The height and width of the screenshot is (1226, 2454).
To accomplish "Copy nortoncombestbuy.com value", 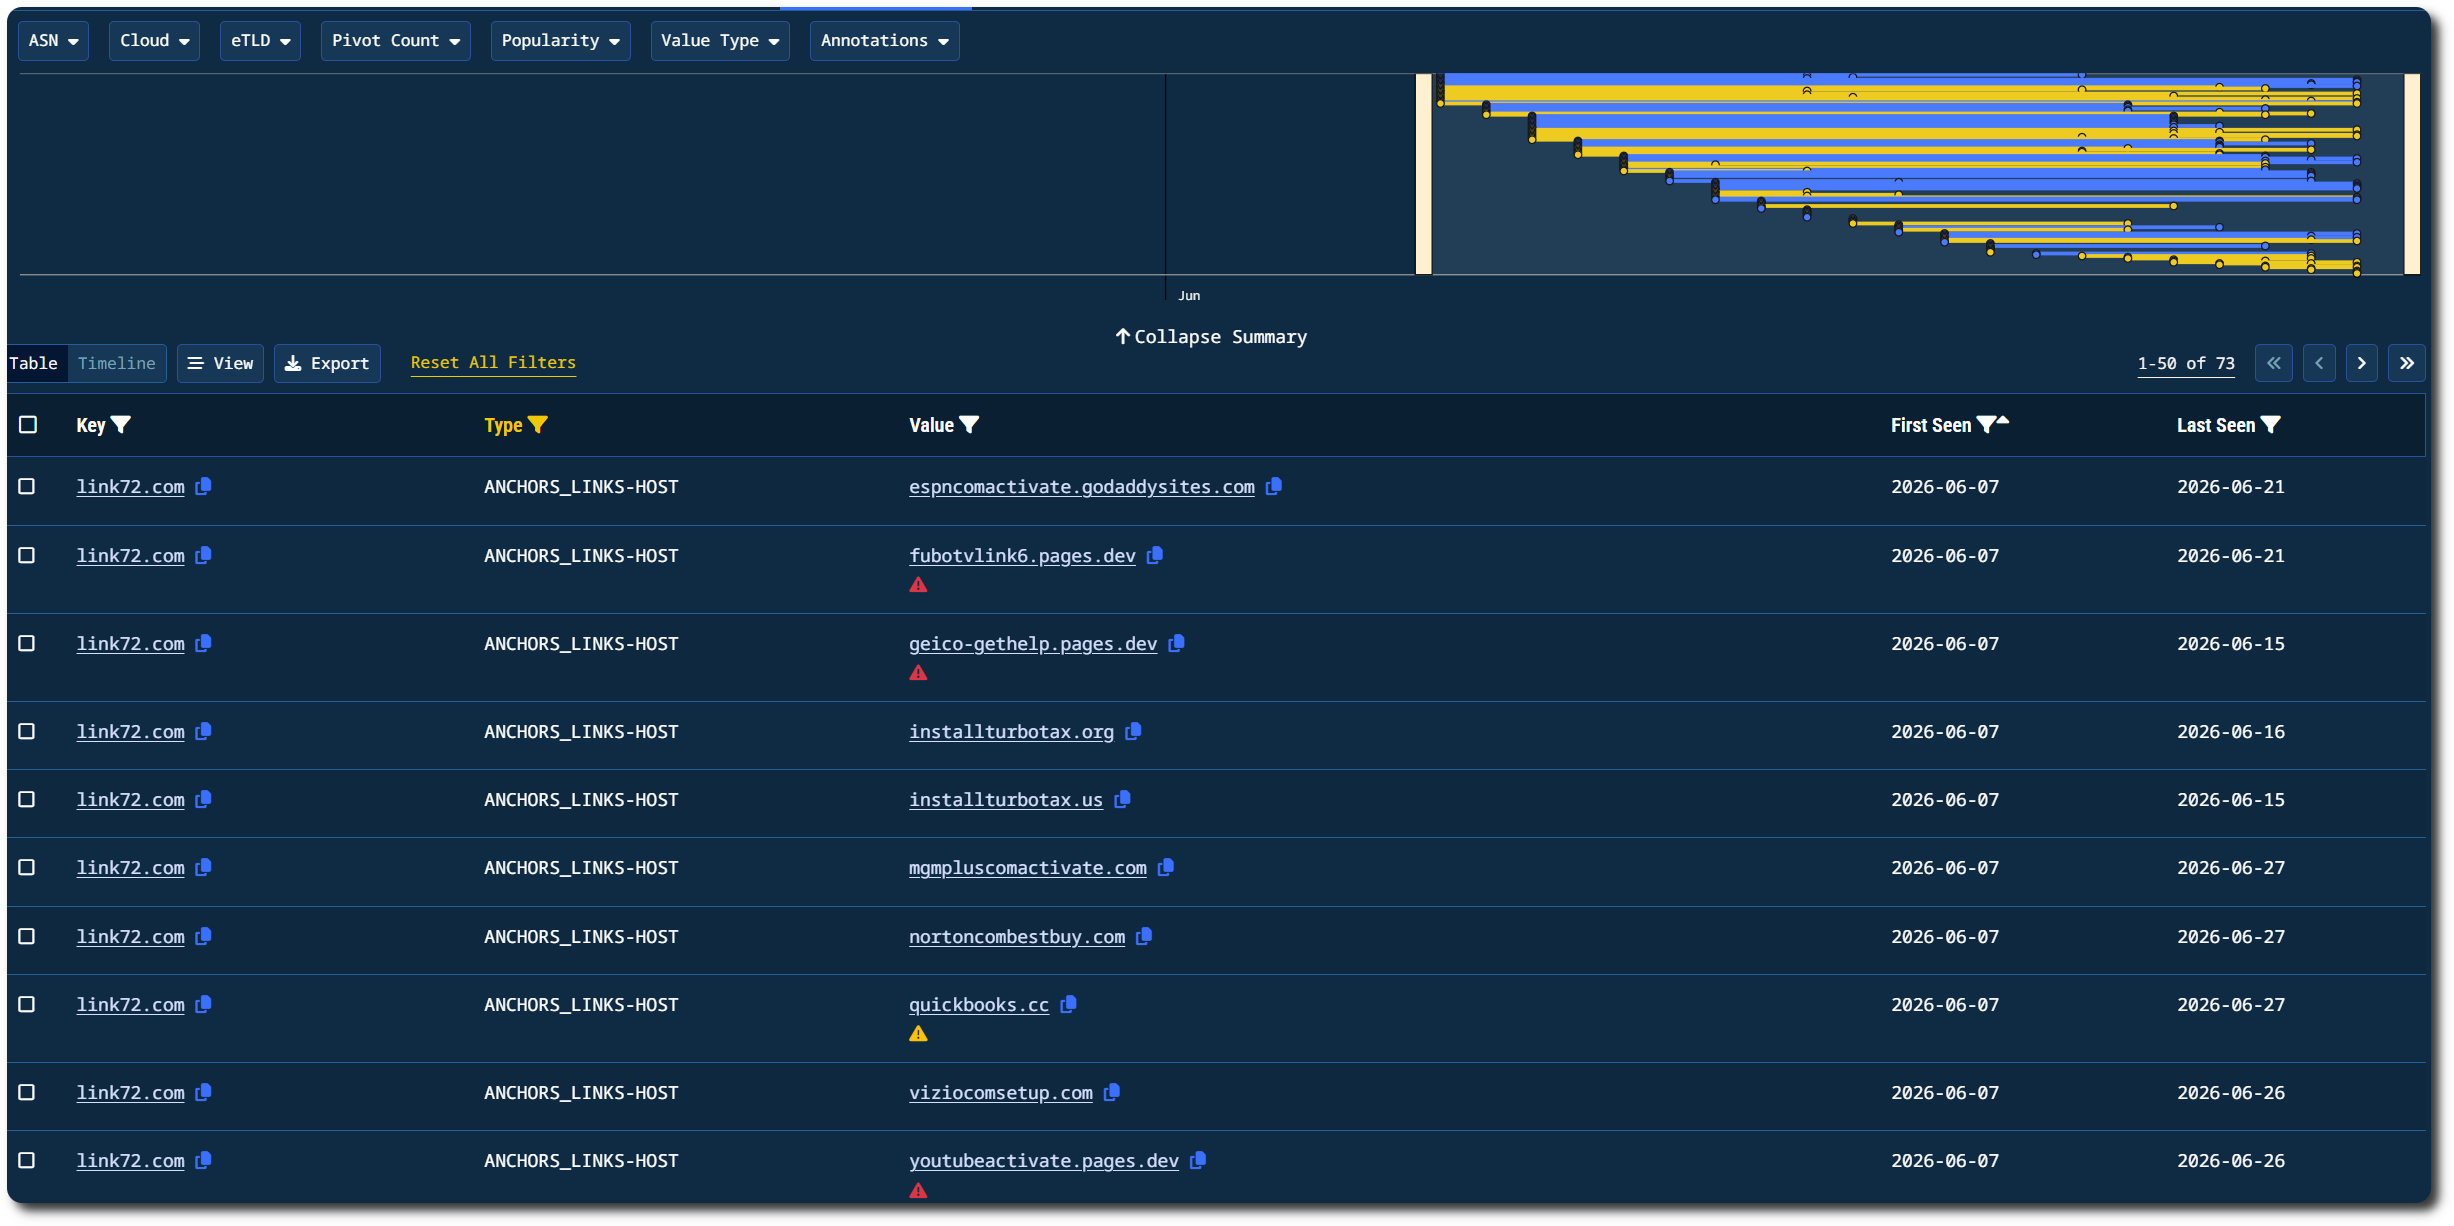I will [1144, 936].
